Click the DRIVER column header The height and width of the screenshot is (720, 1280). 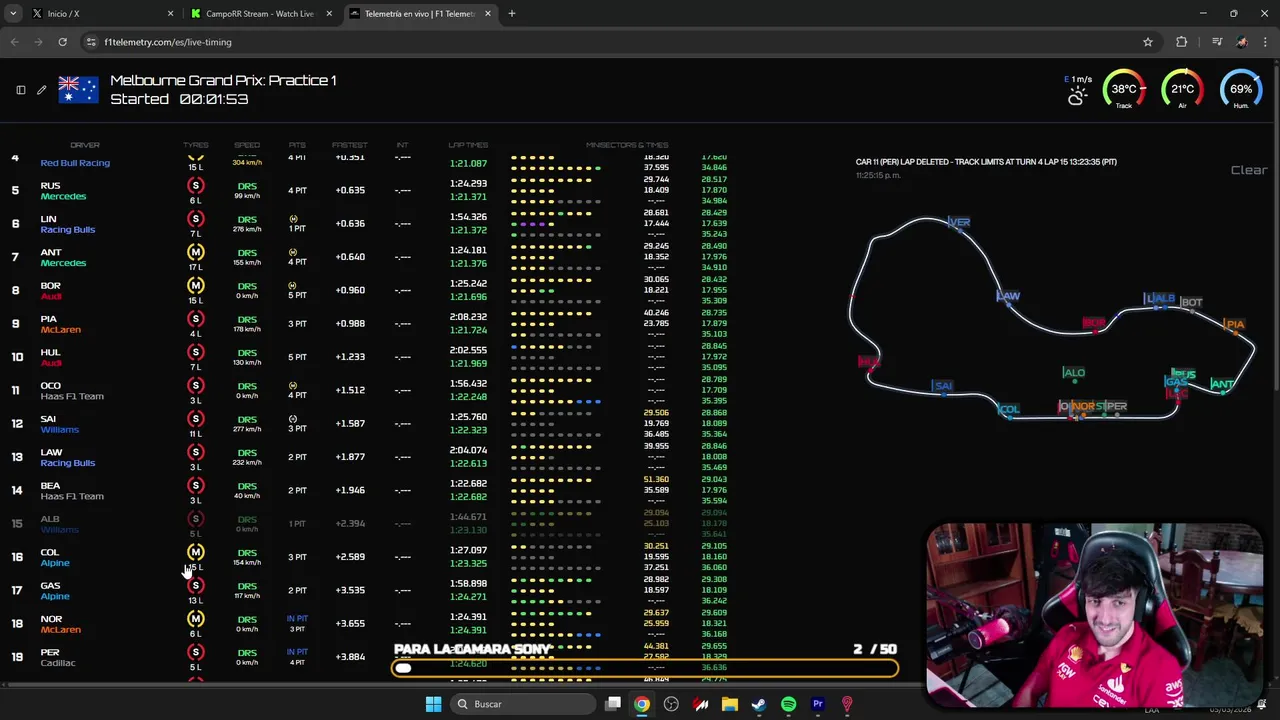pos(85,145)
